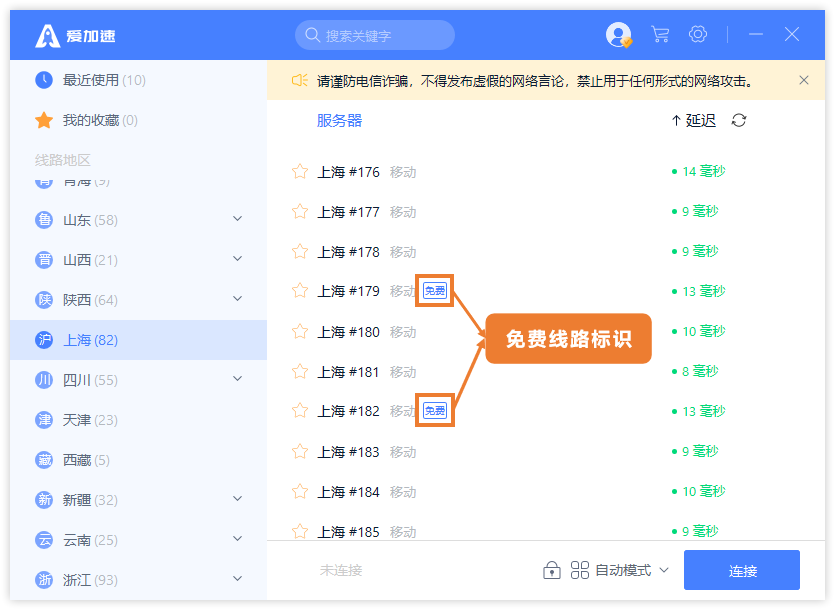Expand the 山东 region chevron
This screenshot has width=835, height=610.
(238, 219)
